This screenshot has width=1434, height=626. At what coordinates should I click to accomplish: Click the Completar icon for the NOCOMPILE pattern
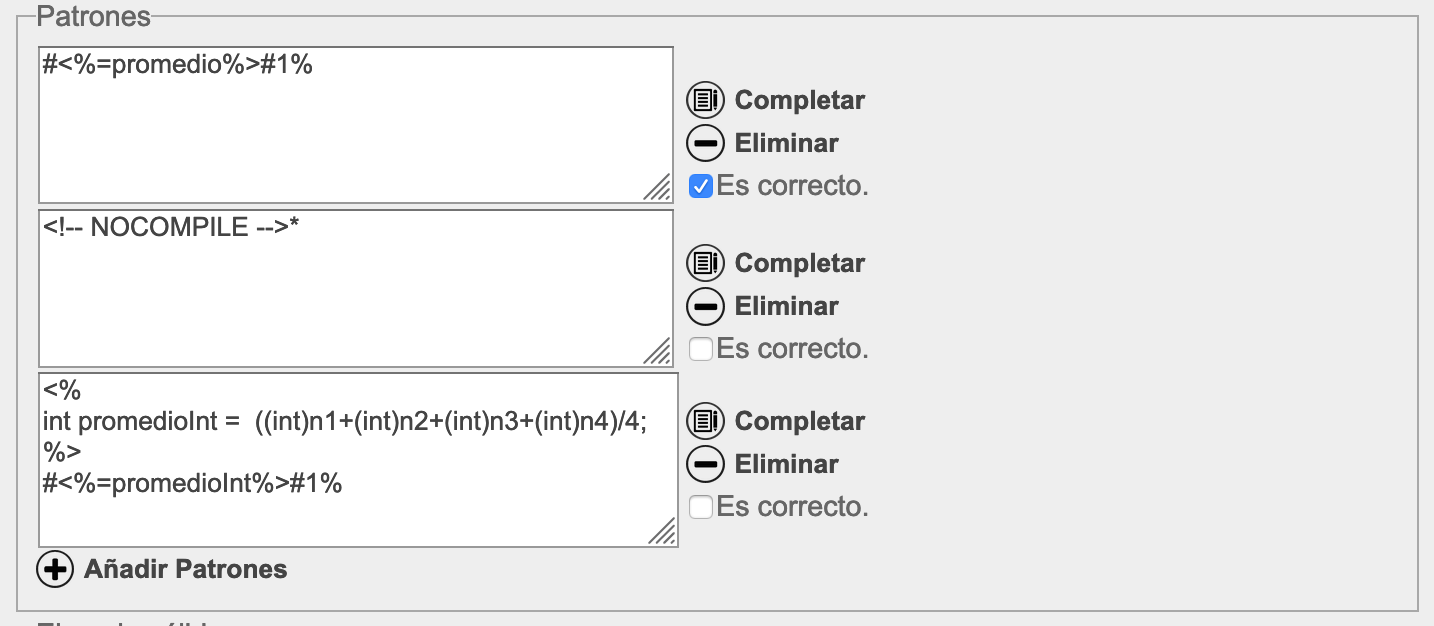705,263
